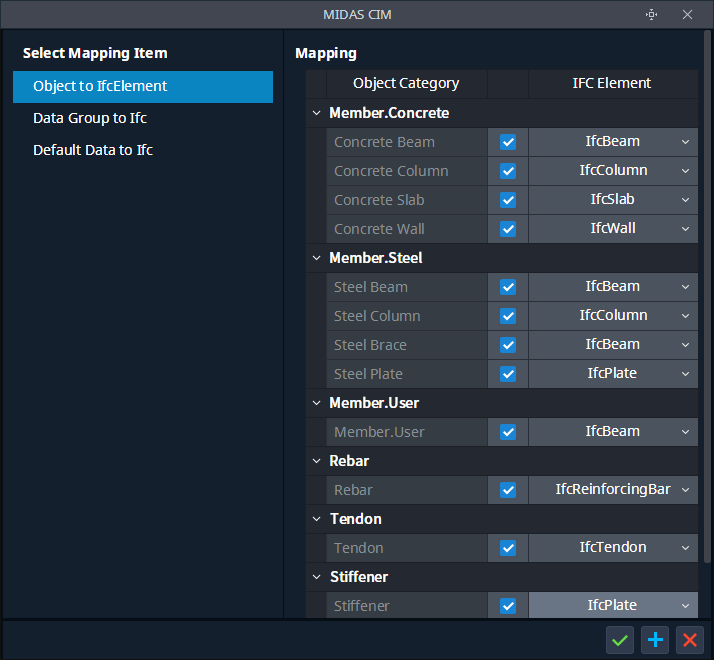Collapse the Member.Steel group

pyautogui.click(x=316, y=258)
